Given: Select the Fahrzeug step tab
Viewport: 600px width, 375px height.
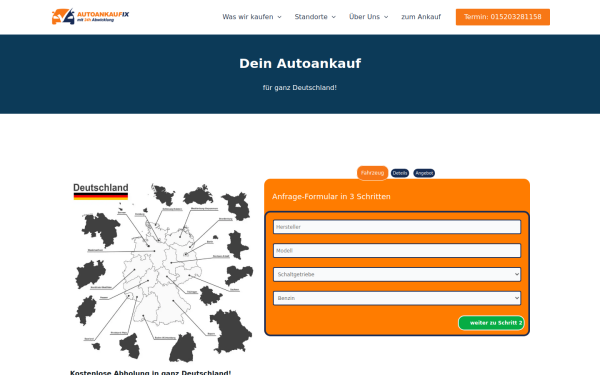Looking at the screenshot, I should click(x=372, y=173).
